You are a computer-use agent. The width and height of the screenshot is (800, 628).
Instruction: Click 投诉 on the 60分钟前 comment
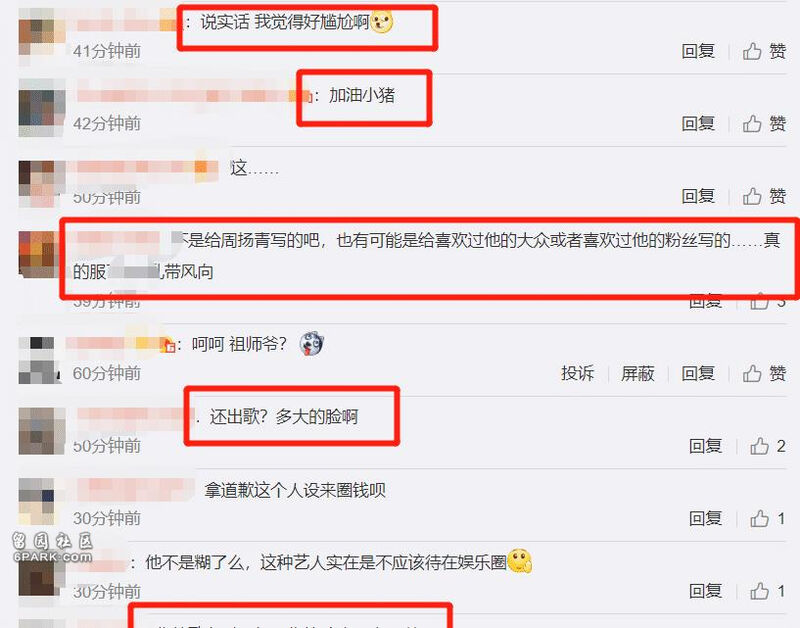[x=578, y=373]
